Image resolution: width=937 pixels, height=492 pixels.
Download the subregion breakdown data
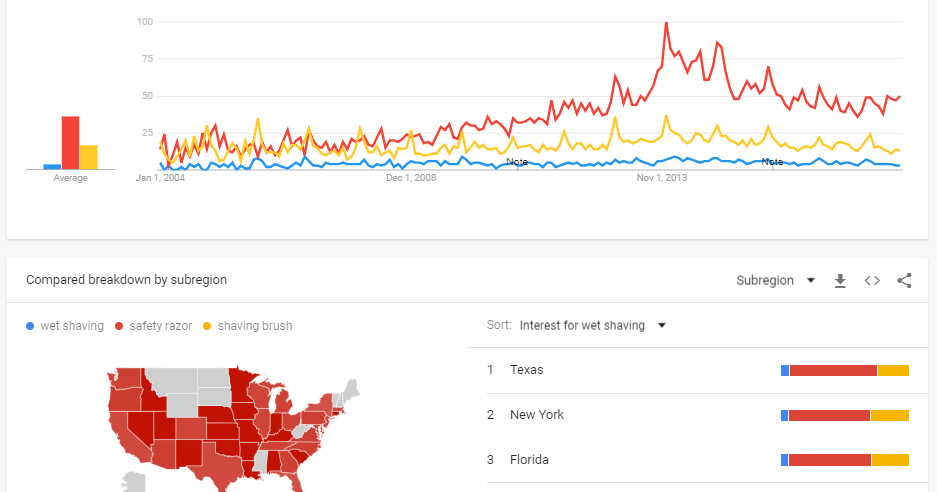click(x=840, y=281)
